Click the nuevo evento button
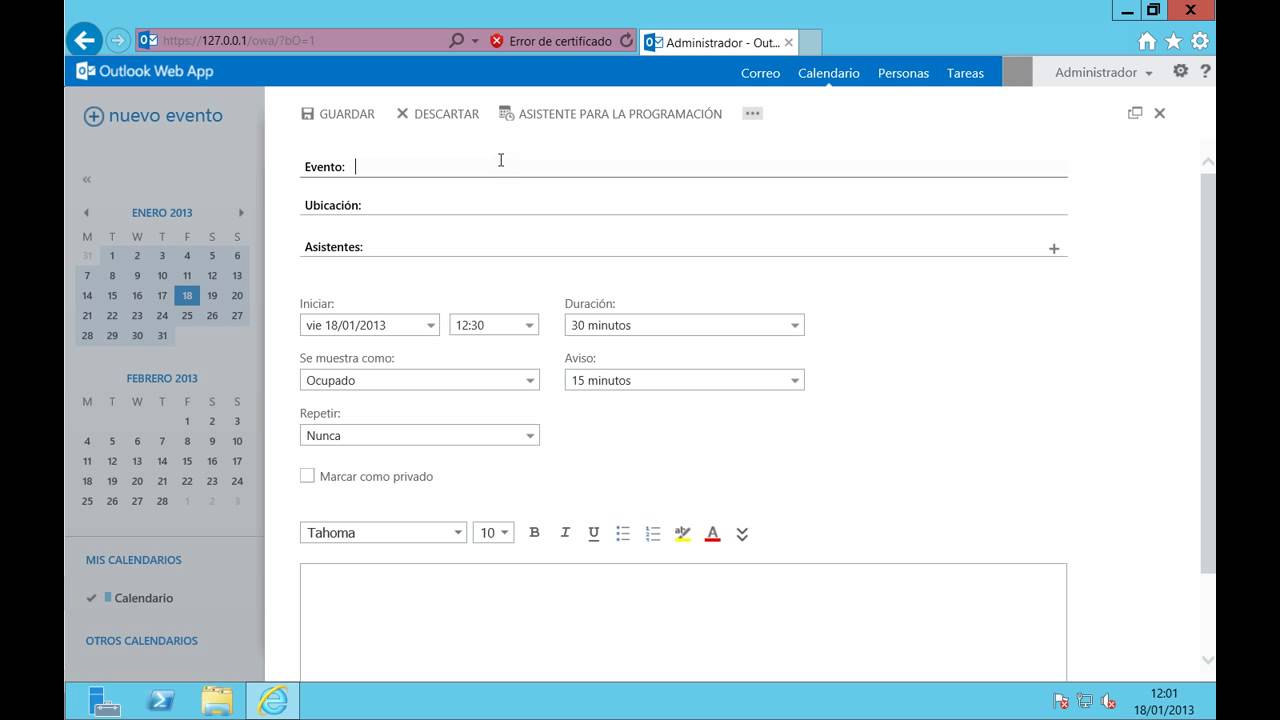The height and width of the screenshot is (720, 1280). (x=153, y=116)
